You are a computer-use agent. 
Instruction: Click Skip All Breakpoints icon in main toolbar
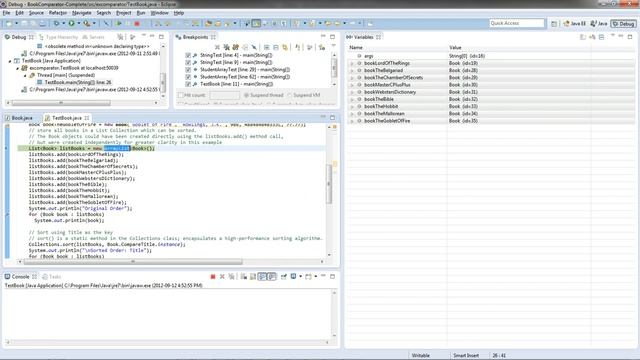[x=106, y=24]
